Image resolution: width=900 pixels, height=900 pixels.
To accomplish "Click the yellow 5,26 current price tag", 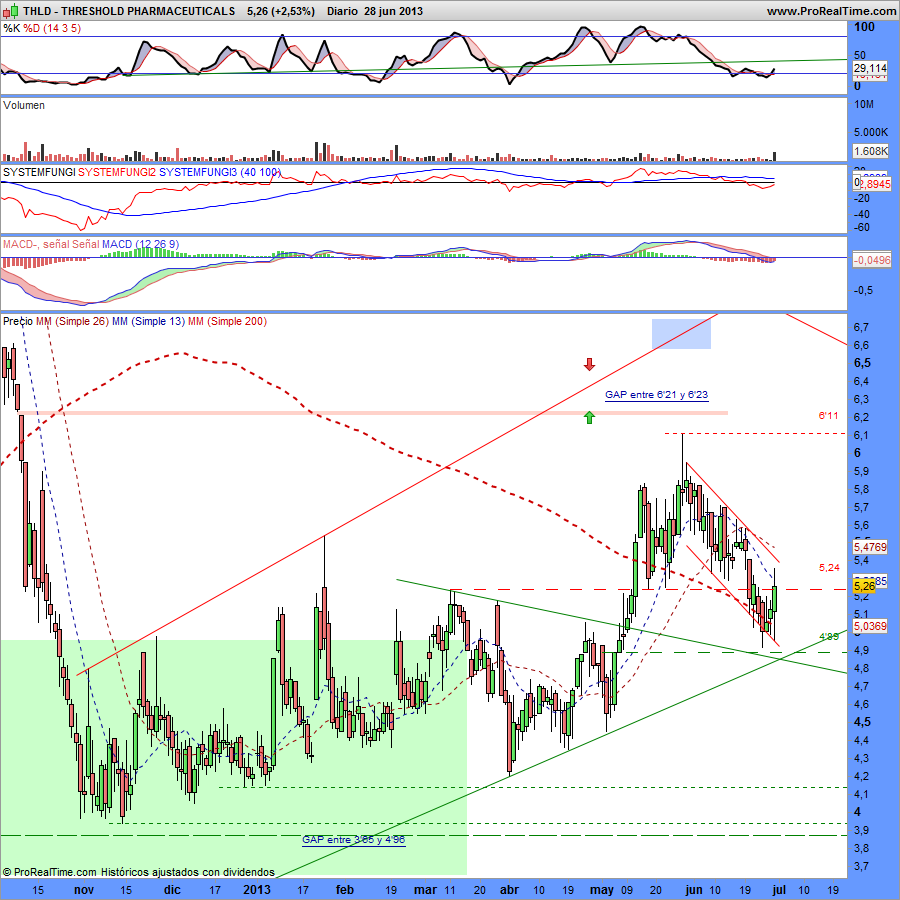I will pos(864,586).
